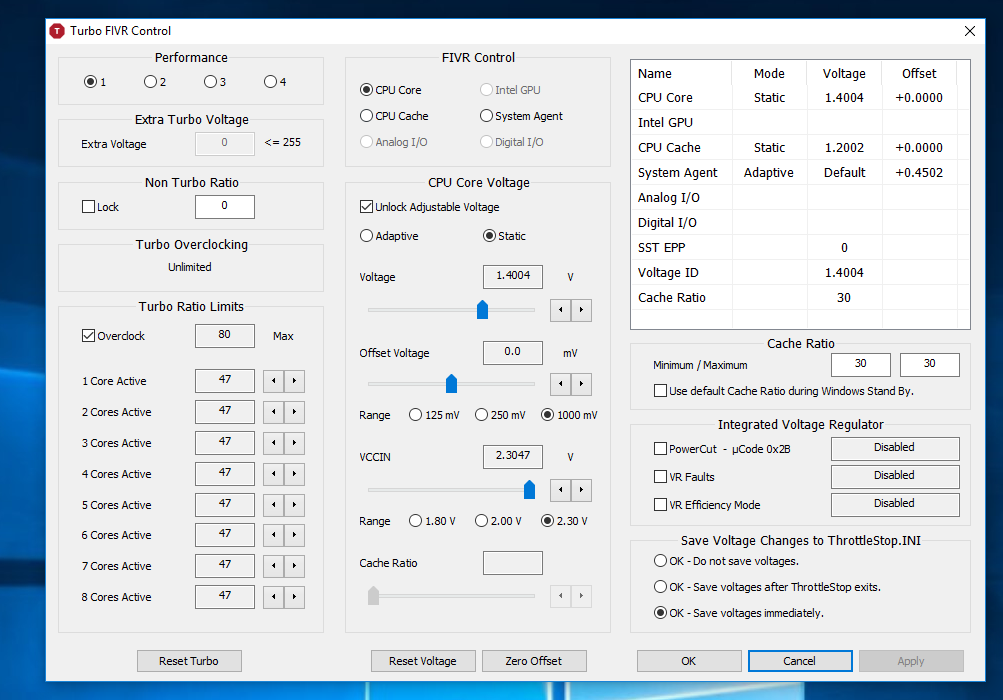Decrease the 4 Cores Active ratio arrow
The height and width of the screenshot is (700, 1003).
[273, 474]
